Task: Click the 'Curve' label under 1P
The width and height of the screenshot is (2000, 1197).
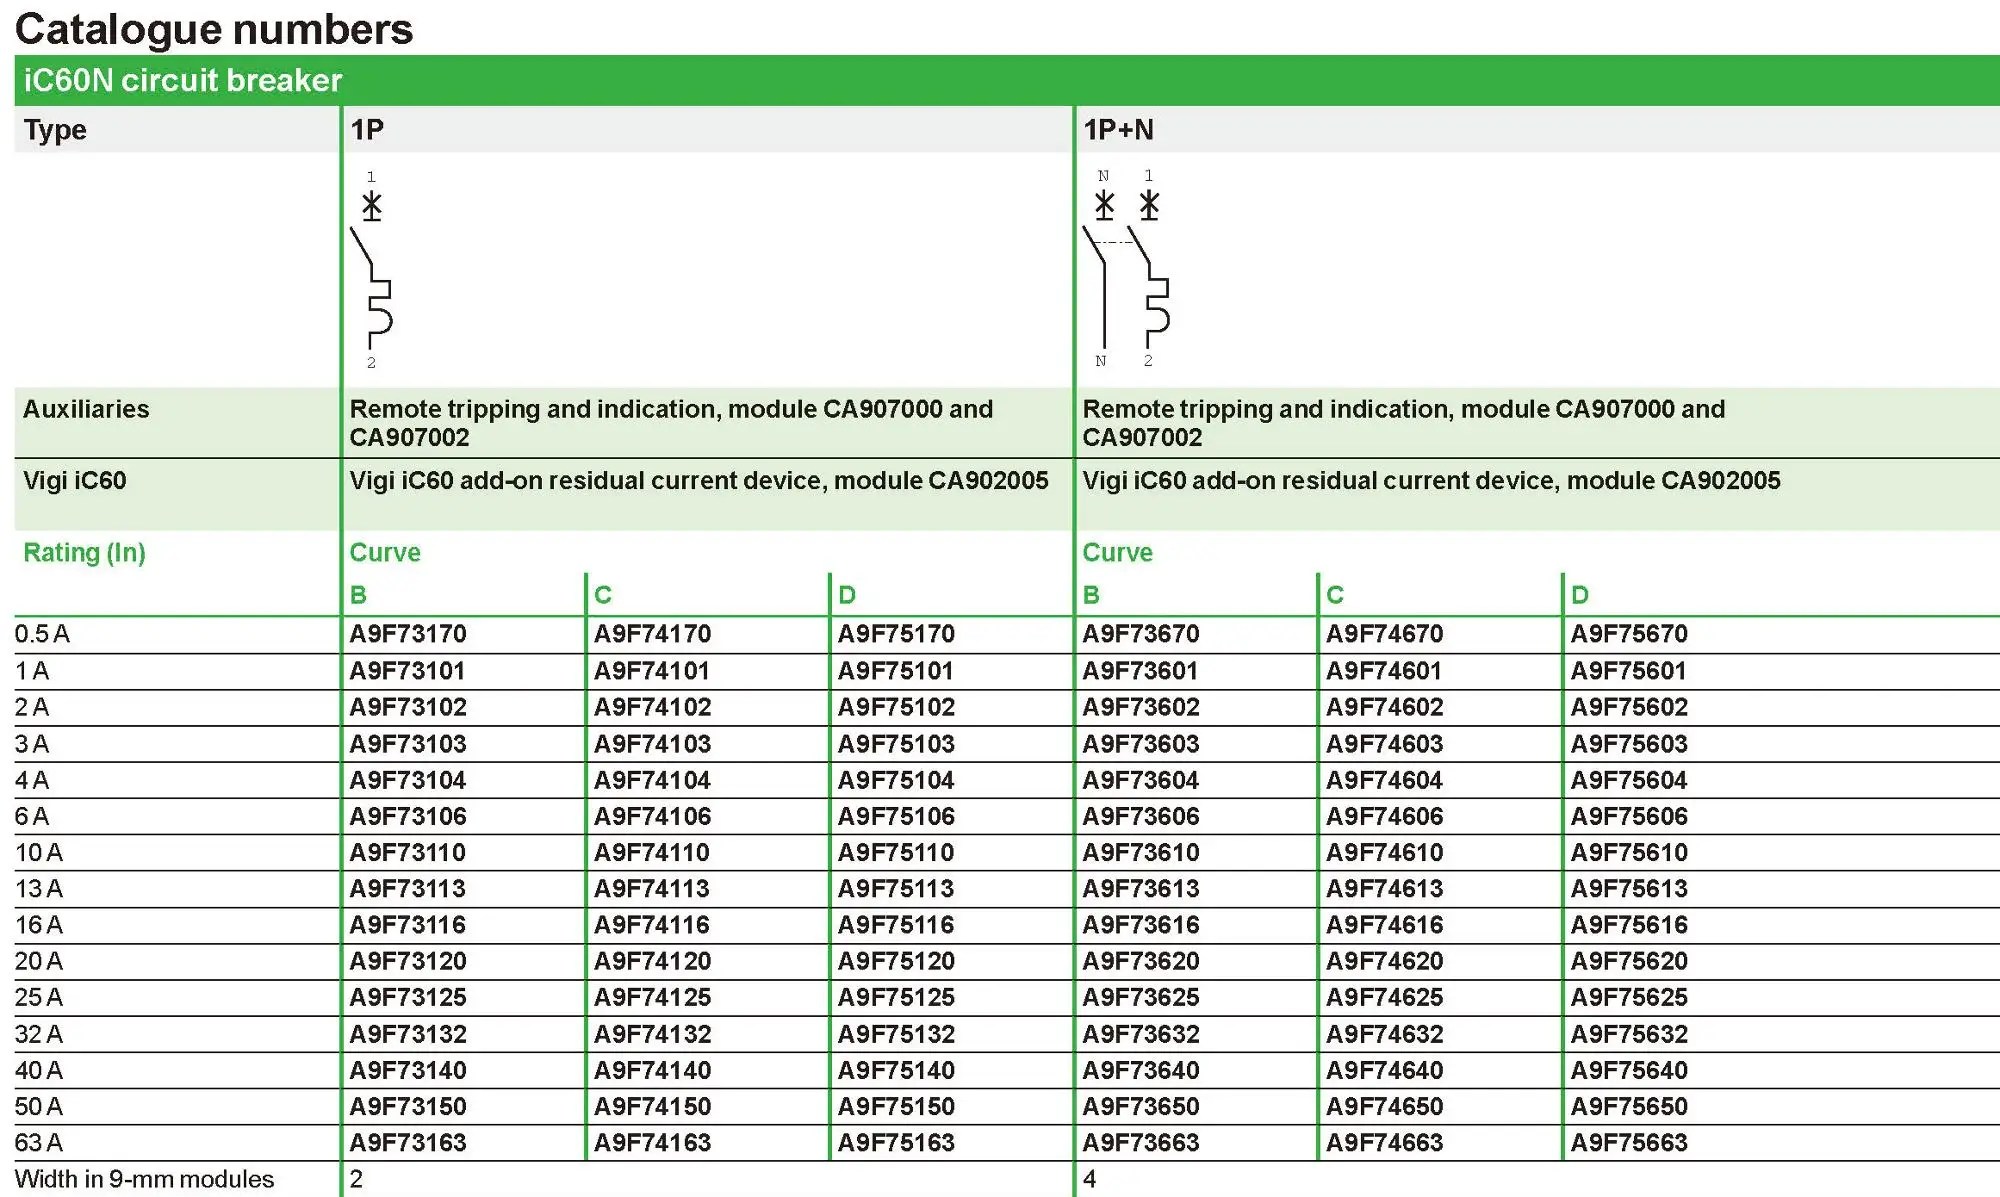Action: (x=385, y=553)
